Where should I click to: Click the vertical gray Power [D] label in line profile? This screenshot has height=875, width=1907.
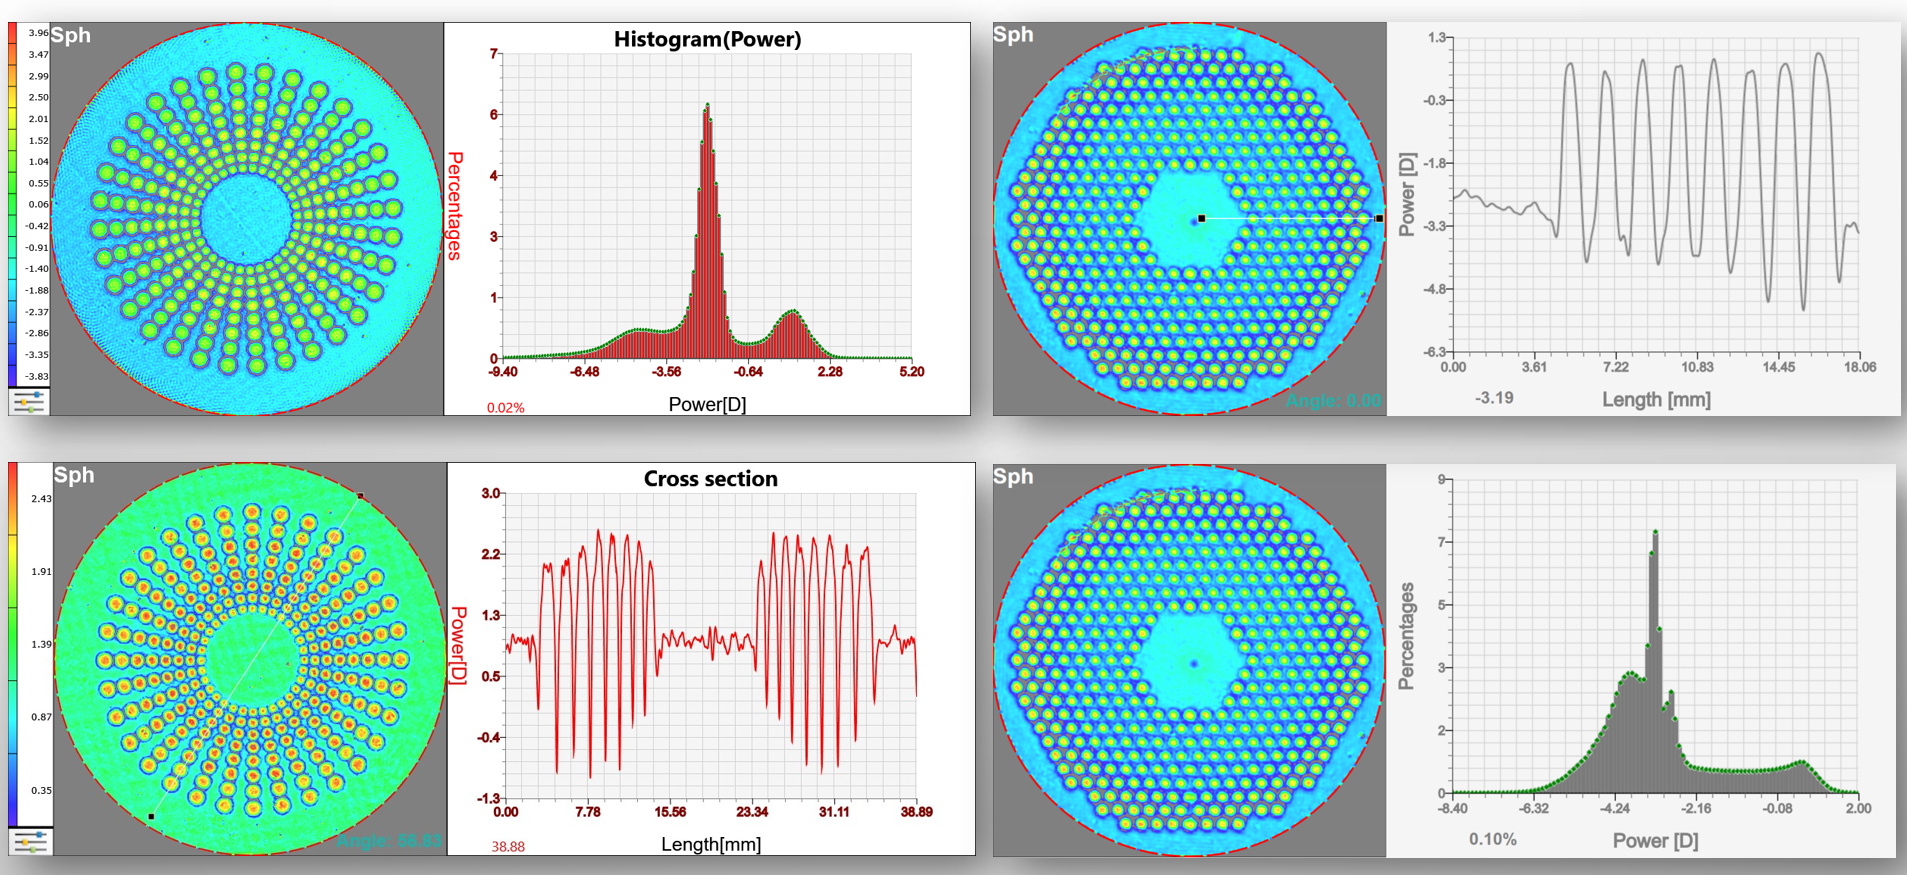pos(1407,195)
